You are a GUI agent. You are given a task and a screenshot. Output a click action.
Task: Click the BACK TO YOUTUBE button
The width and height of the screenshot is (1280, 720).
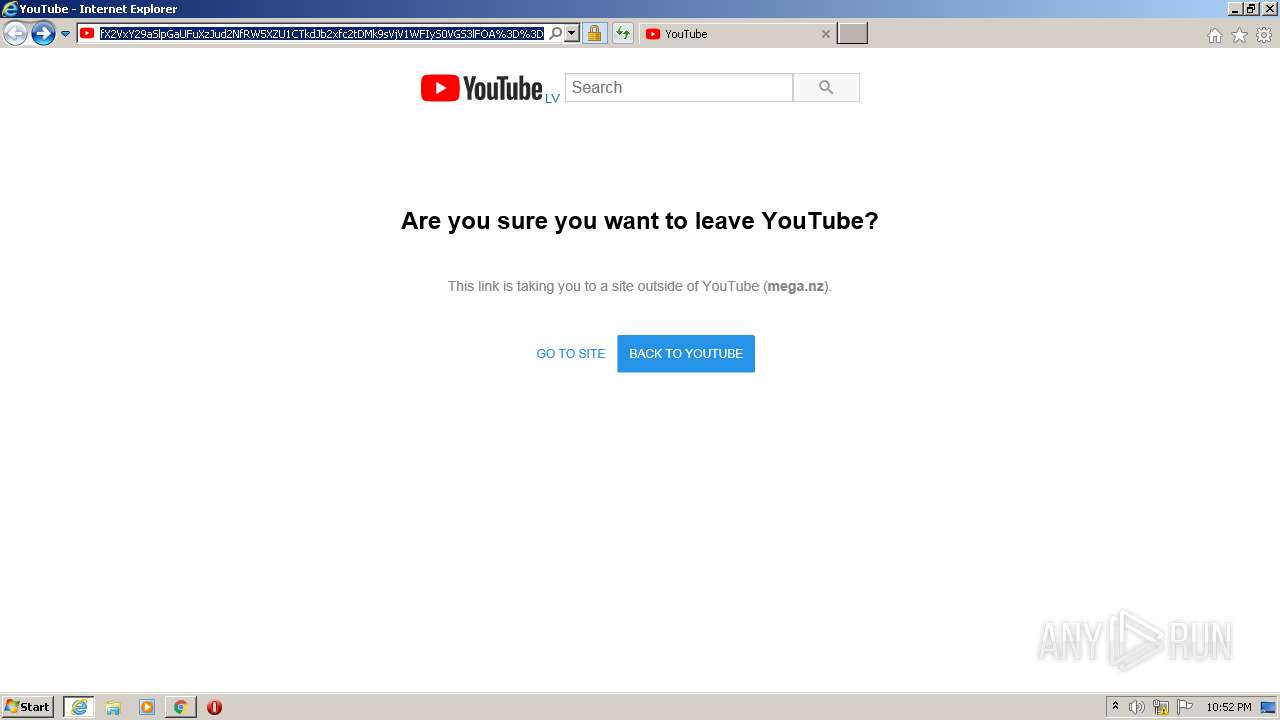686,353
